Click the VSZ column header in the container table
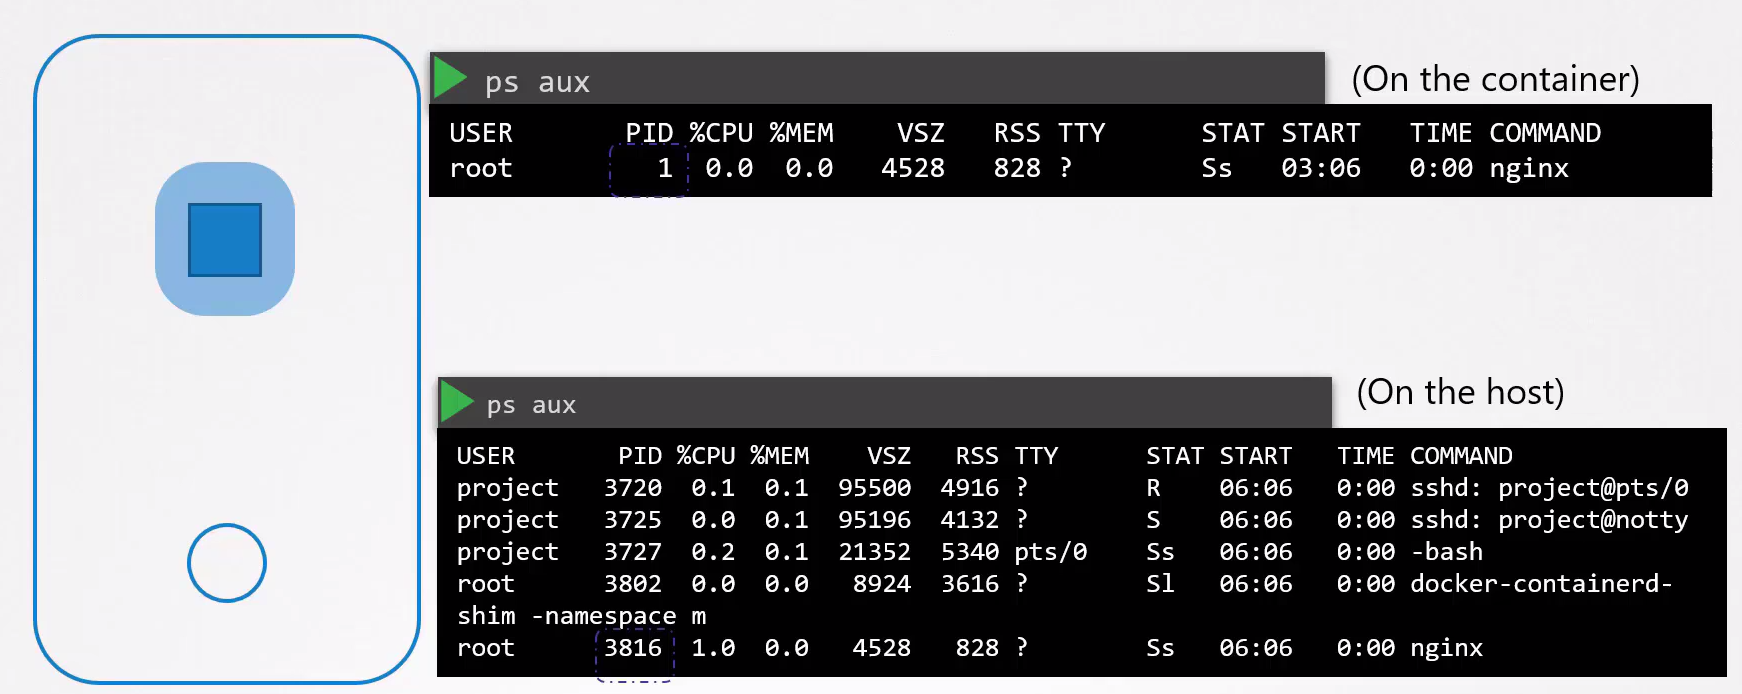This screenshot has width=1742, height=694. [x=920, y=133]
